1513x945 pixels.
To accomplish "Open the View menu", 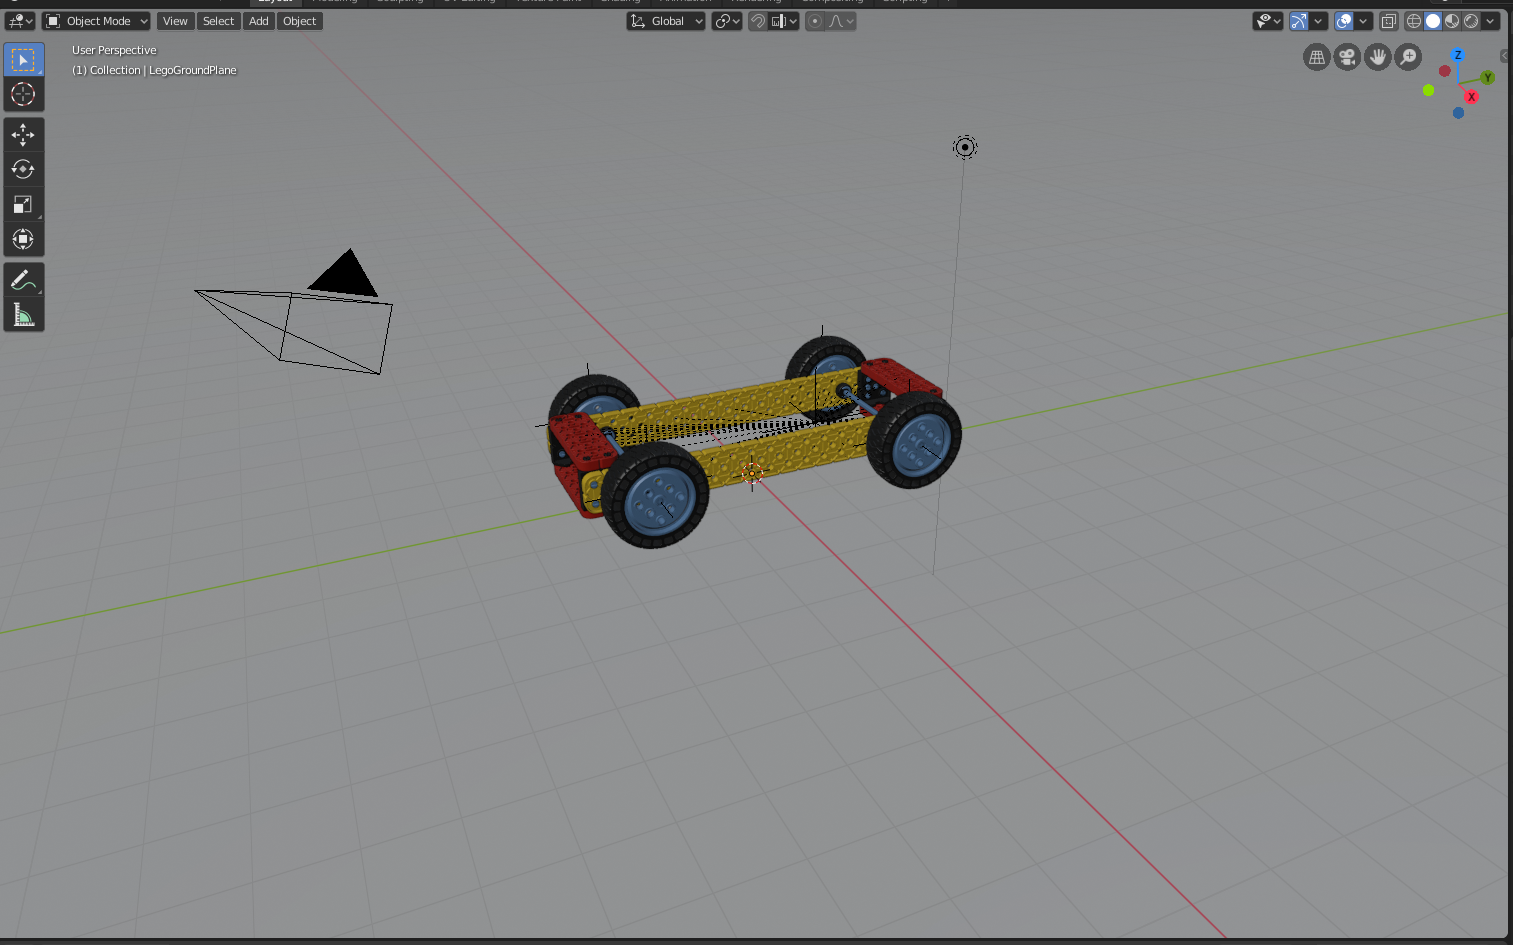I will 175,21.
